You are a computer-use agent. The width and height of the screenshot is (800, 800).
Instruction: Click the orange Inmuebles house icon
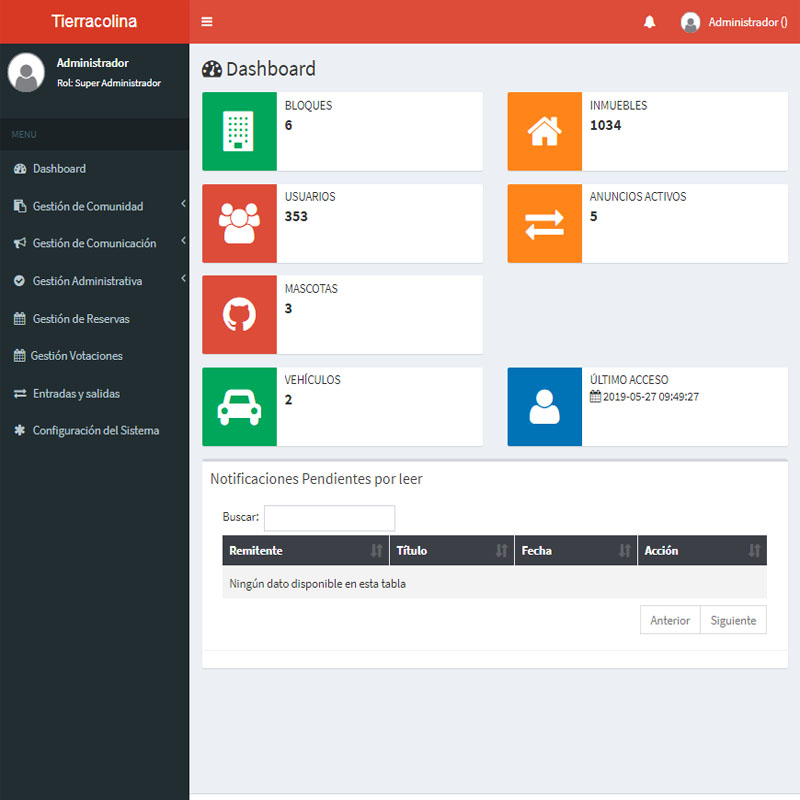tap(544, 131)
